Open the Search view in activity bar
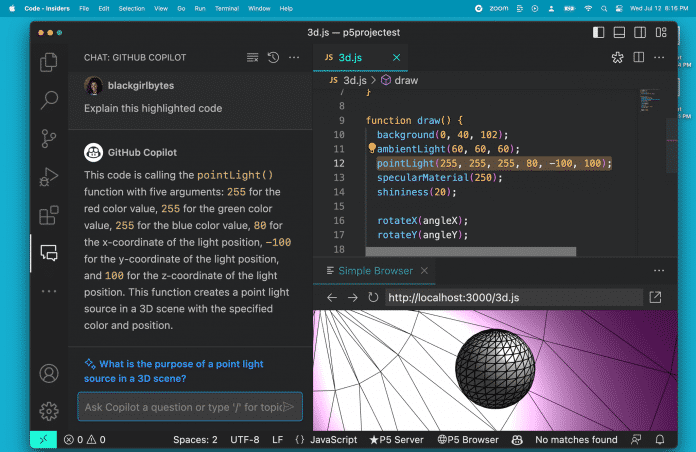The width and height of the screenshot is (696, 452). coord(48,100)
